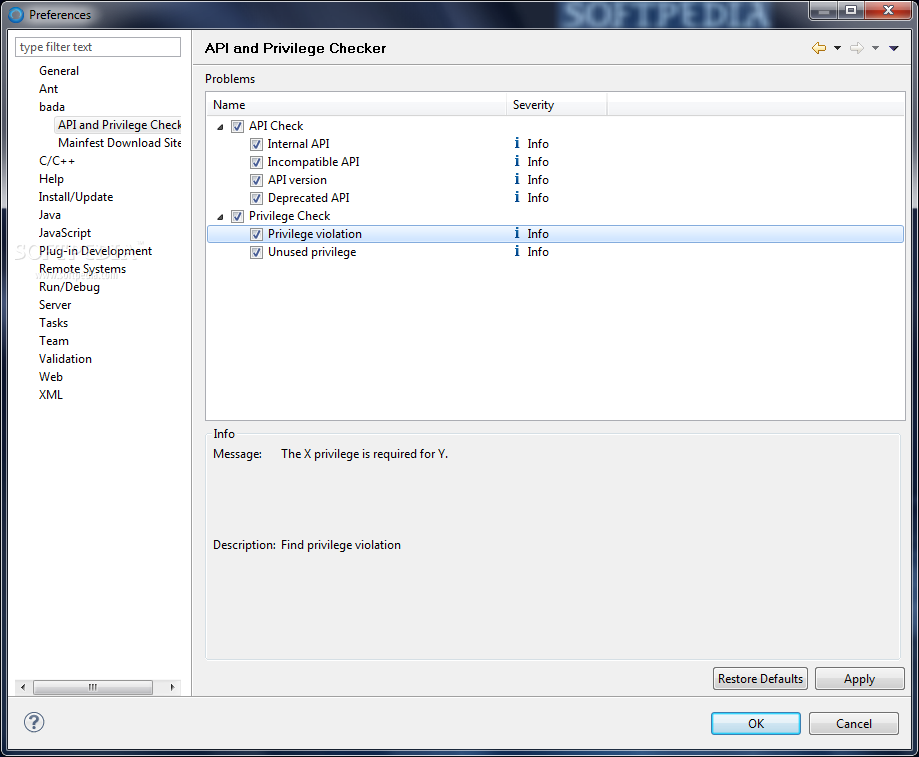Click the forward navigation arrow icon
This screenshot has width=919, height=757.
coord(857,48)
